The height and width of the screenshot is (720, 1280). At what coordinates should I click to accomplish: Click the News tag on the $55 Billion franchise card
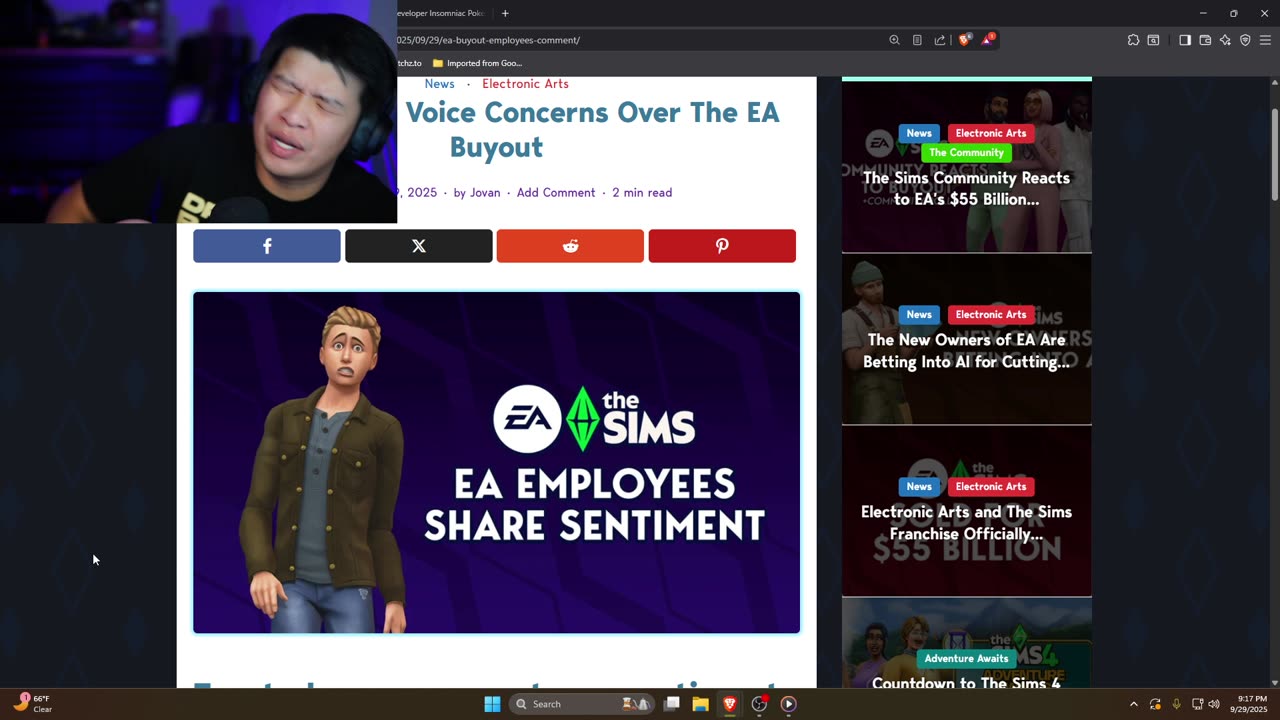click(x=919, y=486)
